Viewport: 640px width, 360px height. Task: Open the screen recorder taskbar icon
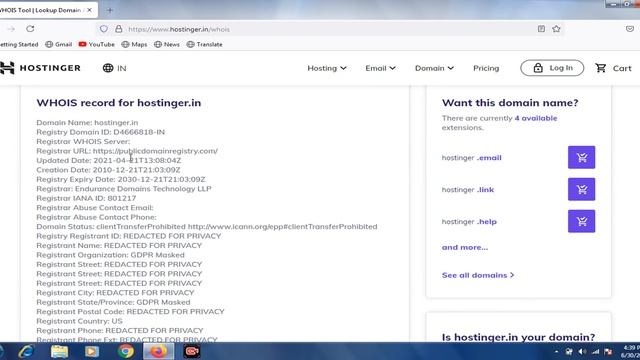(192, 351)
